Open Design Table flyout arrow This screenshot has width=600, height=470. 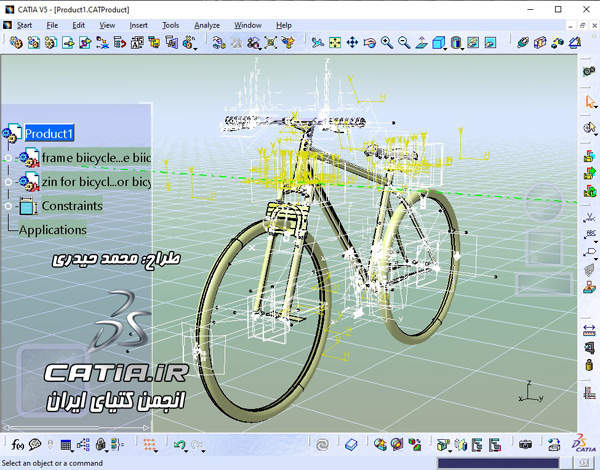pos(72,451)
